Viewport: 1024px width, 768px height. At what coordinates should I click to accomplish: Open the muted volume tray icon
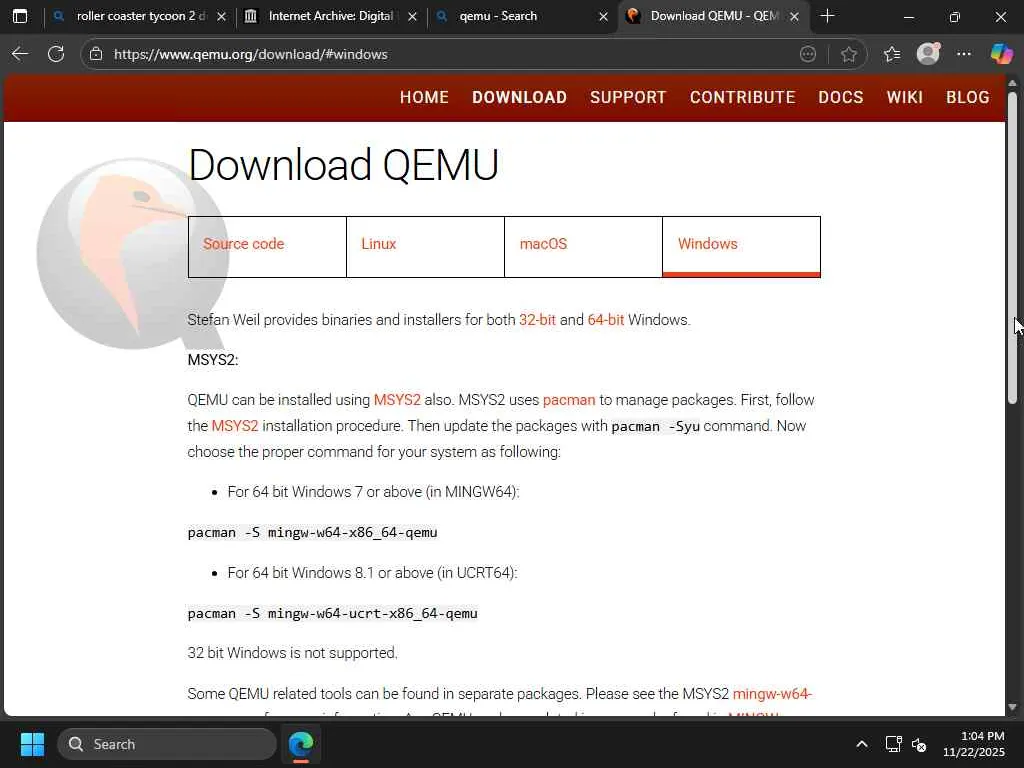pyautogui.click(x=919, y=744)
